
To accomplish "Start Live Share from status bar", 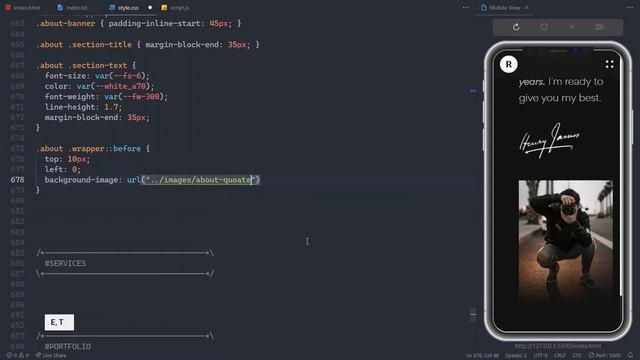I will 51,356.
